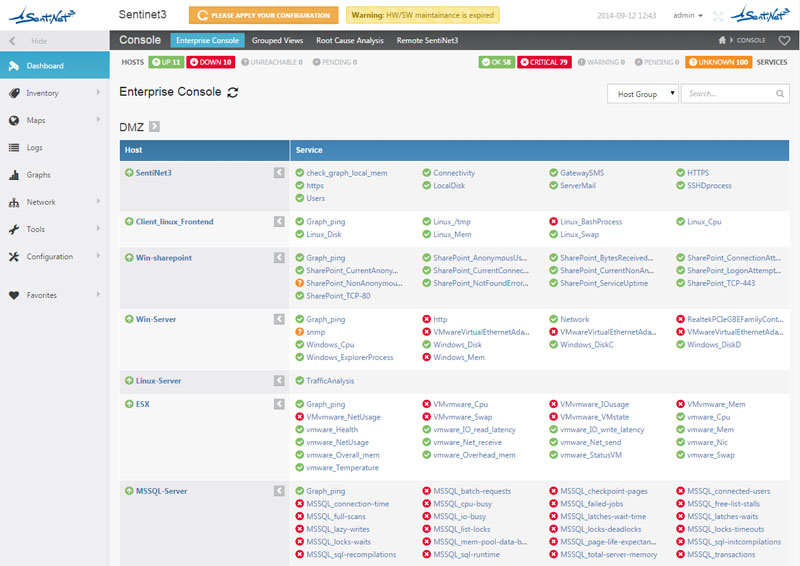This screenshot has height=566, width=800.
Task: Expand the Inventory submenu arrow
Action: (x=98, y=92)
